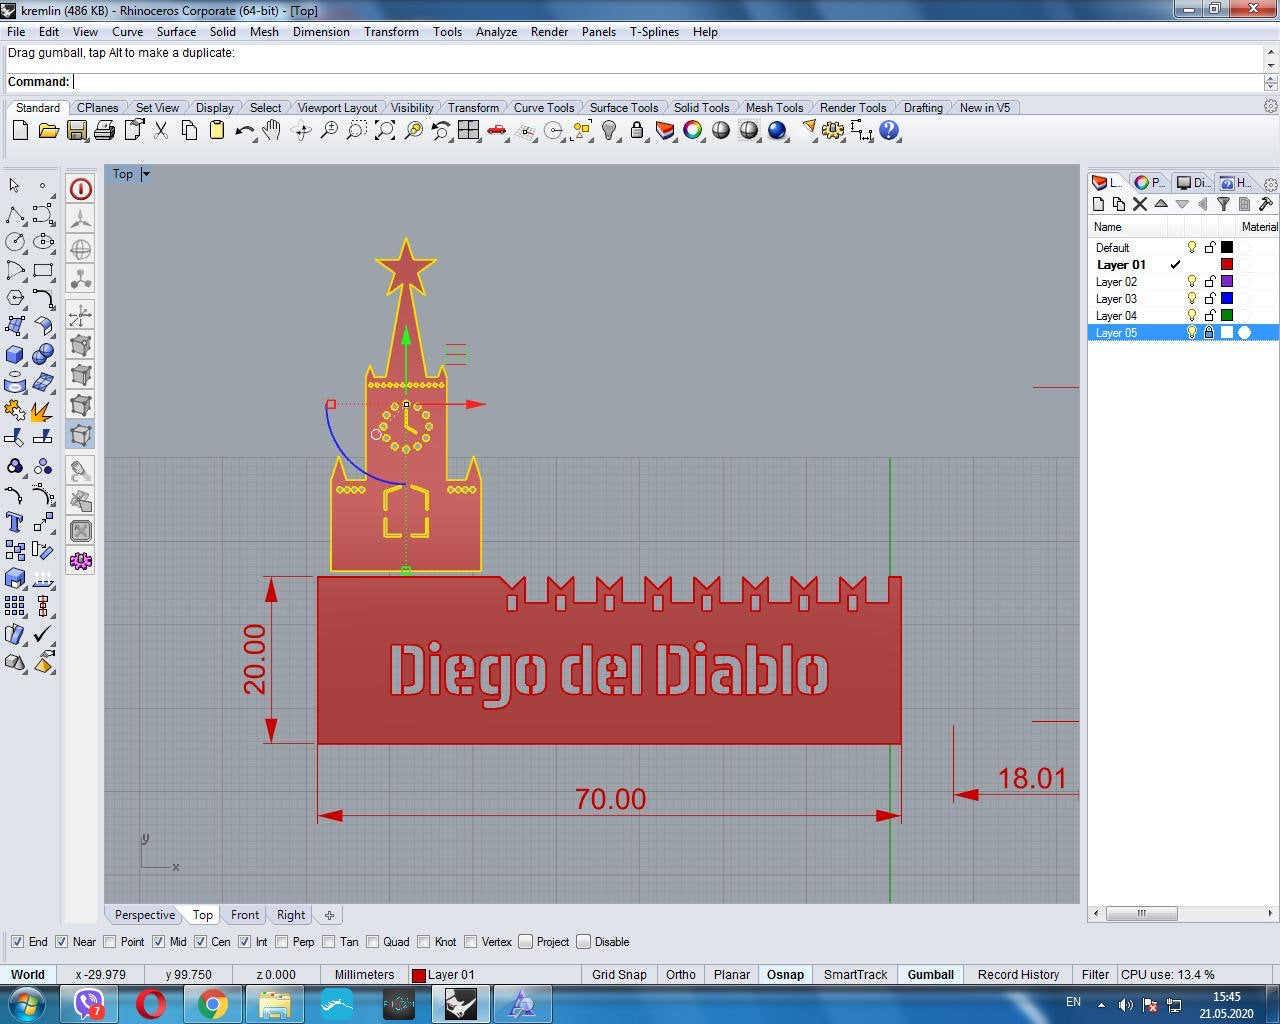Click the Layer 02 purple color swatch
This screenshot has width=1280, height=1024.
(1227, 281)
